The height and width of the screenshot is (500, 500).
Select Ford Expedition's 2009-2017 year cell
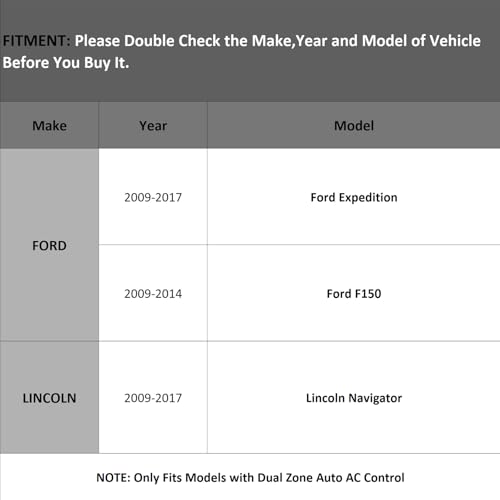[x=153, y=197]
